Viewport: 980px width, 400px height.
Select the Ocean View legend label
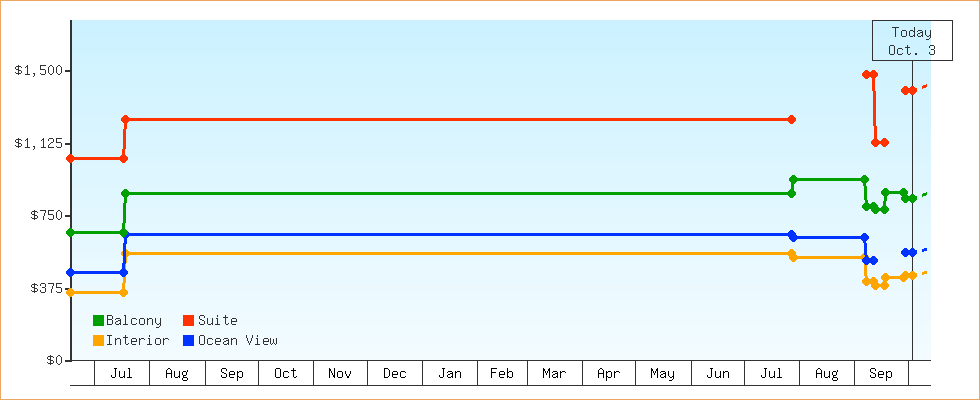pos(237,341)
